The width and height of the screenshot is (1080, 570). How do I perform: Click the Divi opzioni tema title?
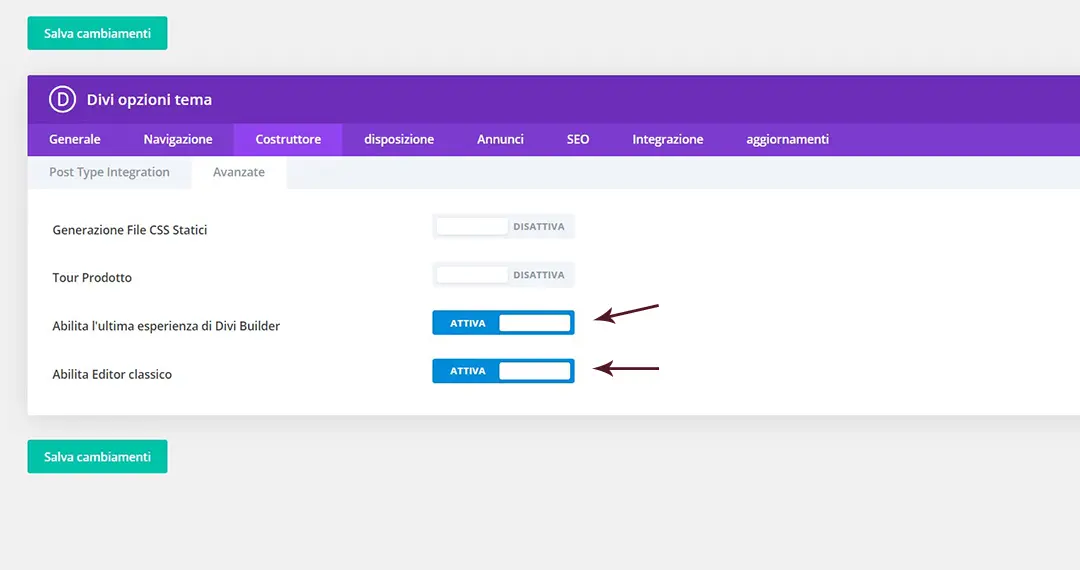[149, 100]
